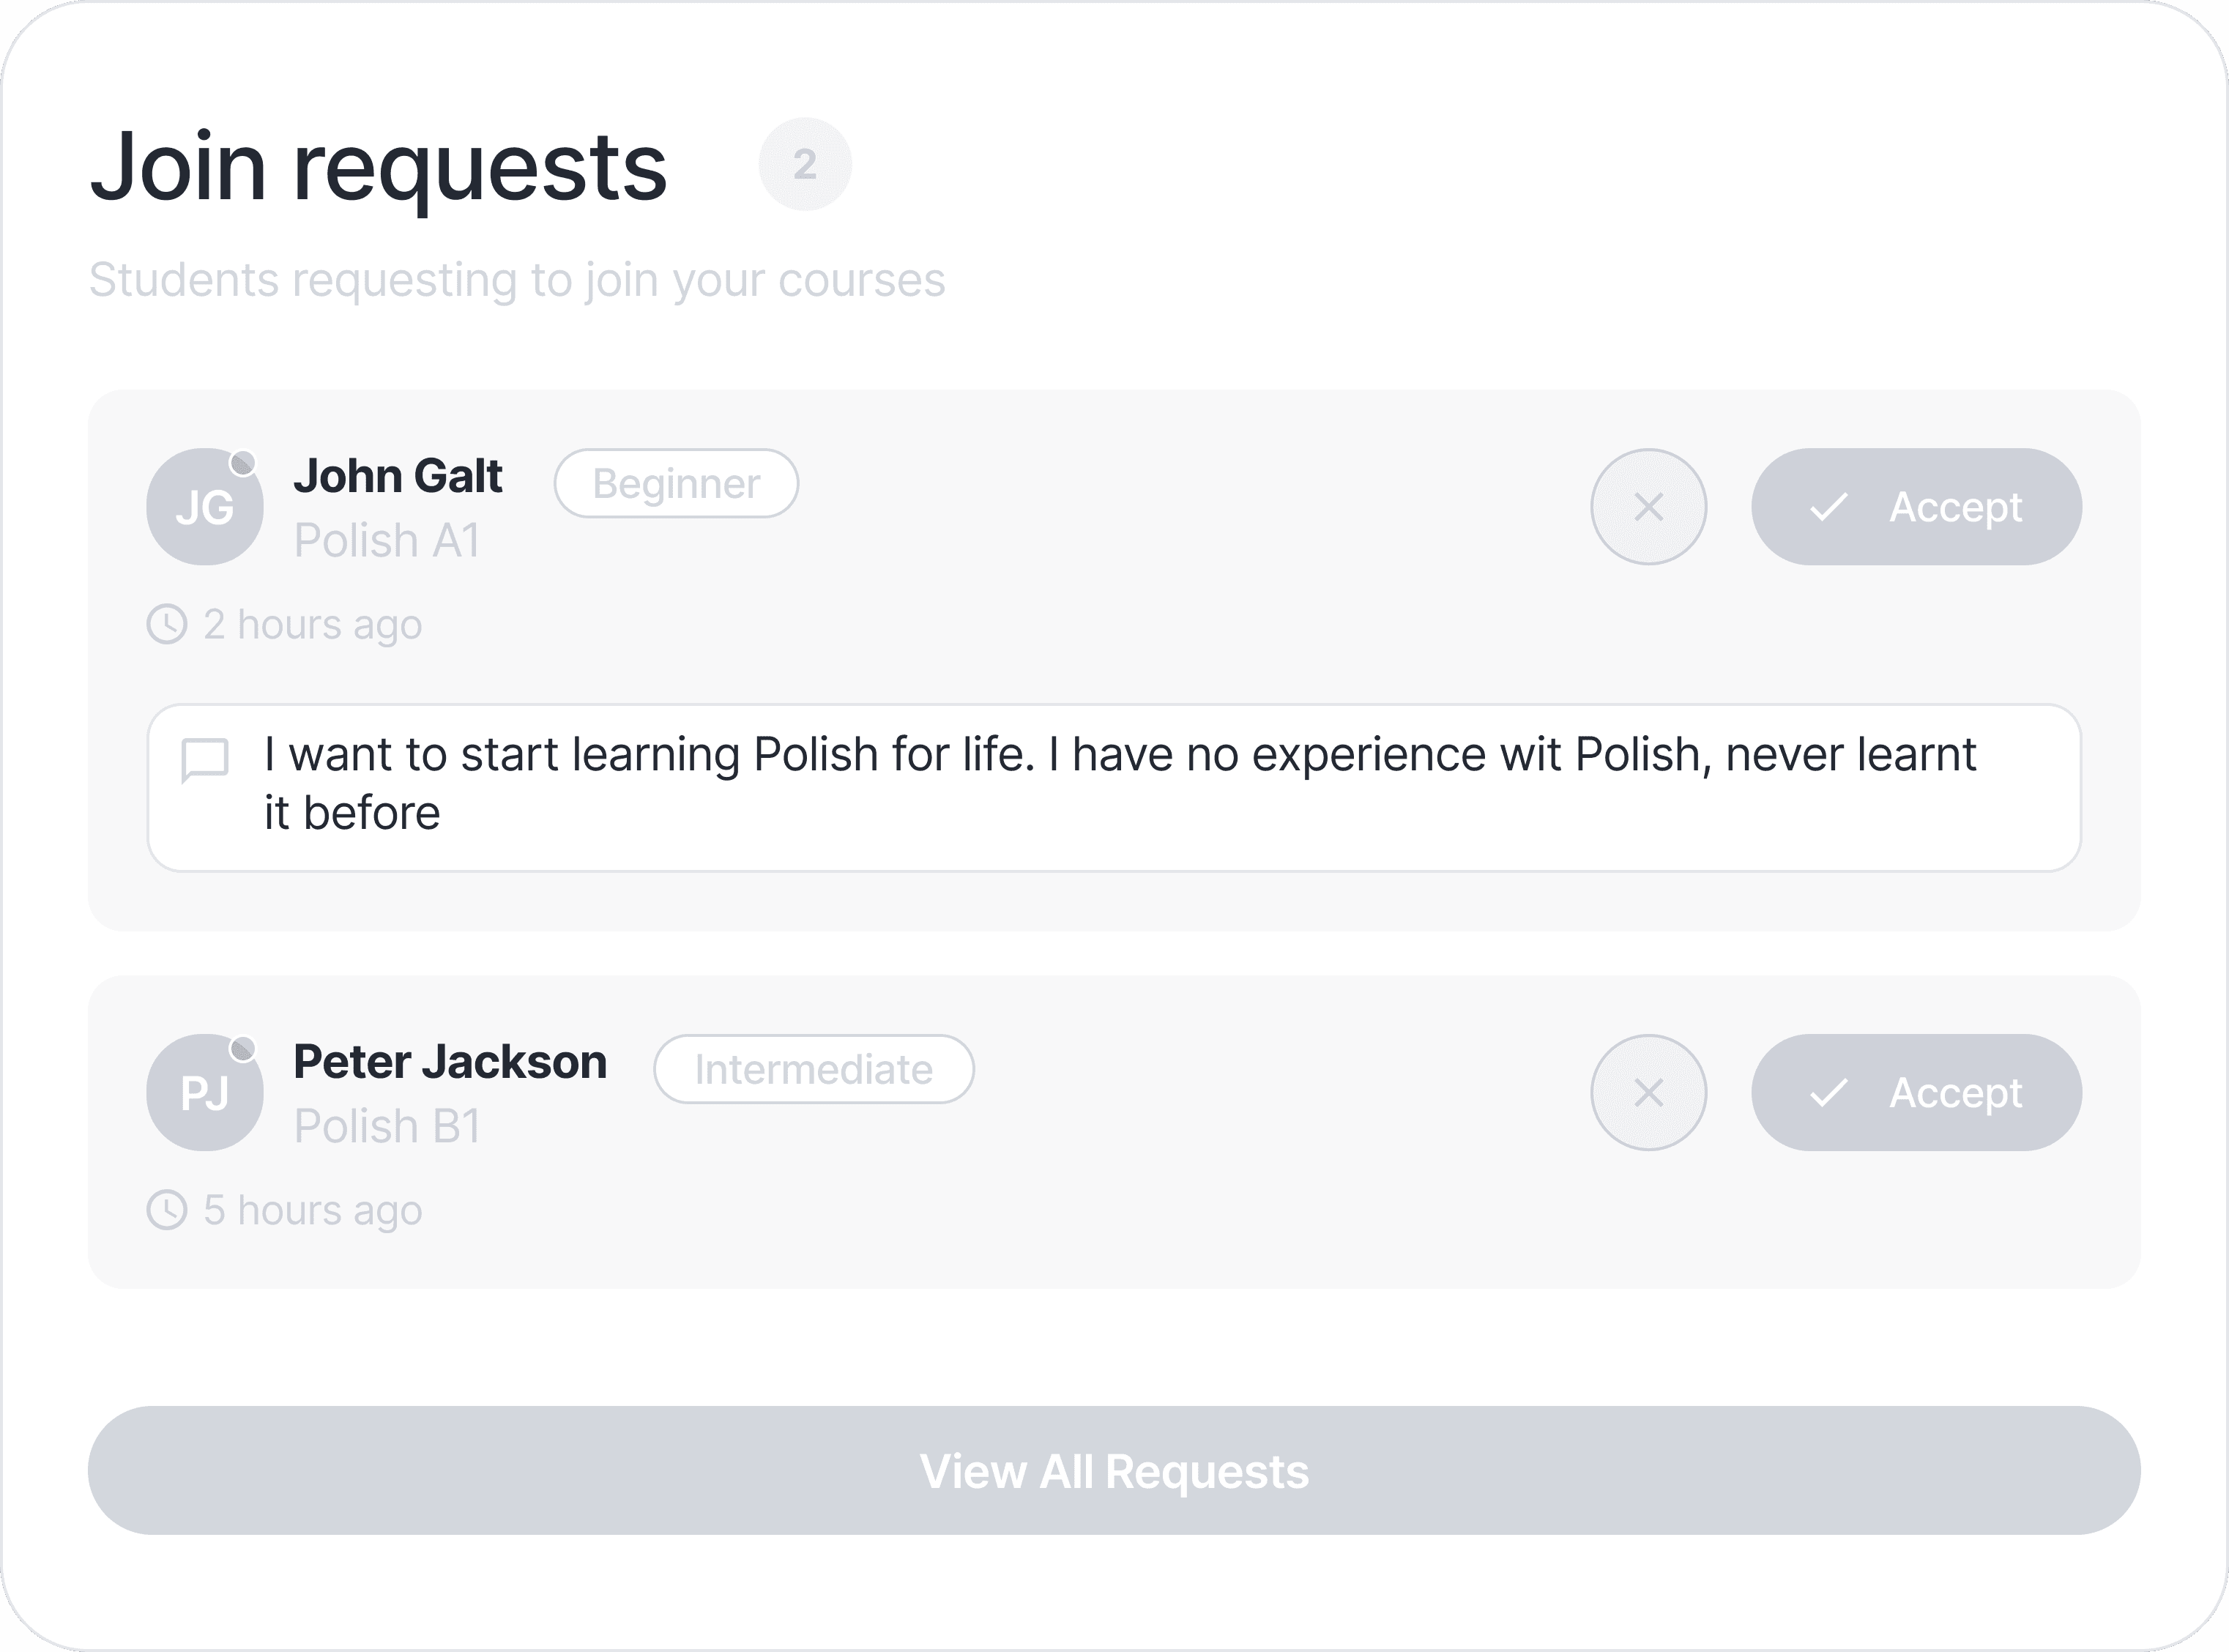Screen dimensions: 2229x1652
Task: Click the clock icon beside 5 hours ago
Action: (167, 1210)
